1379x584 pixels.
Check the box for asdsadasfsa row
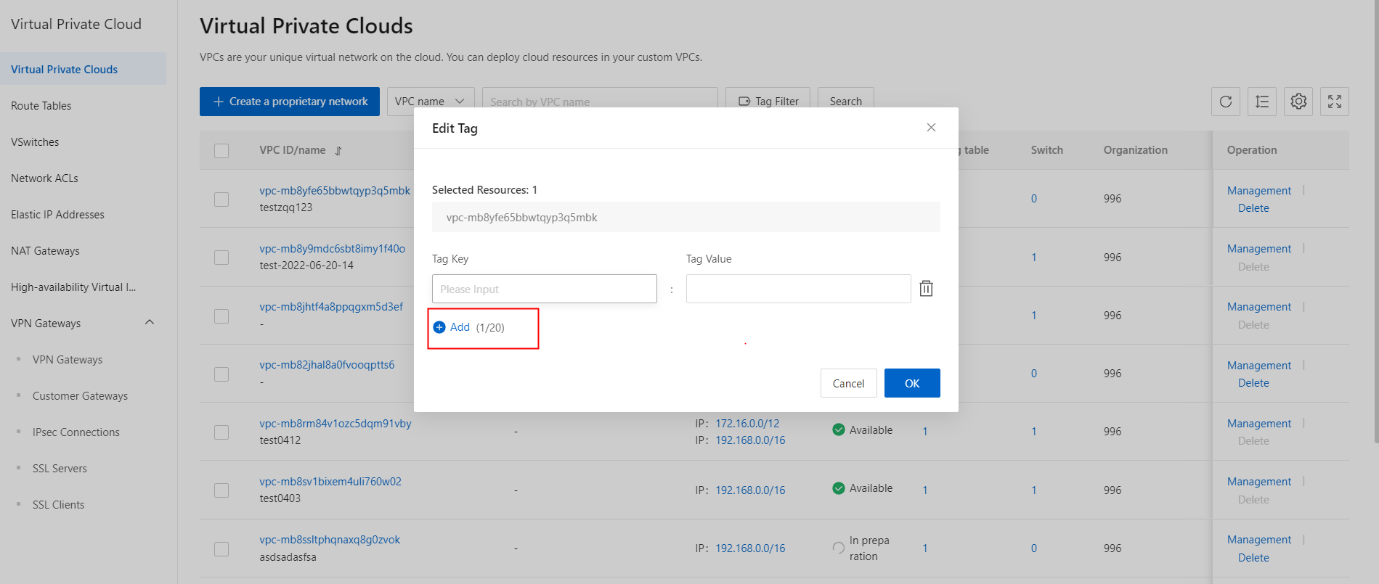(222, 548)
